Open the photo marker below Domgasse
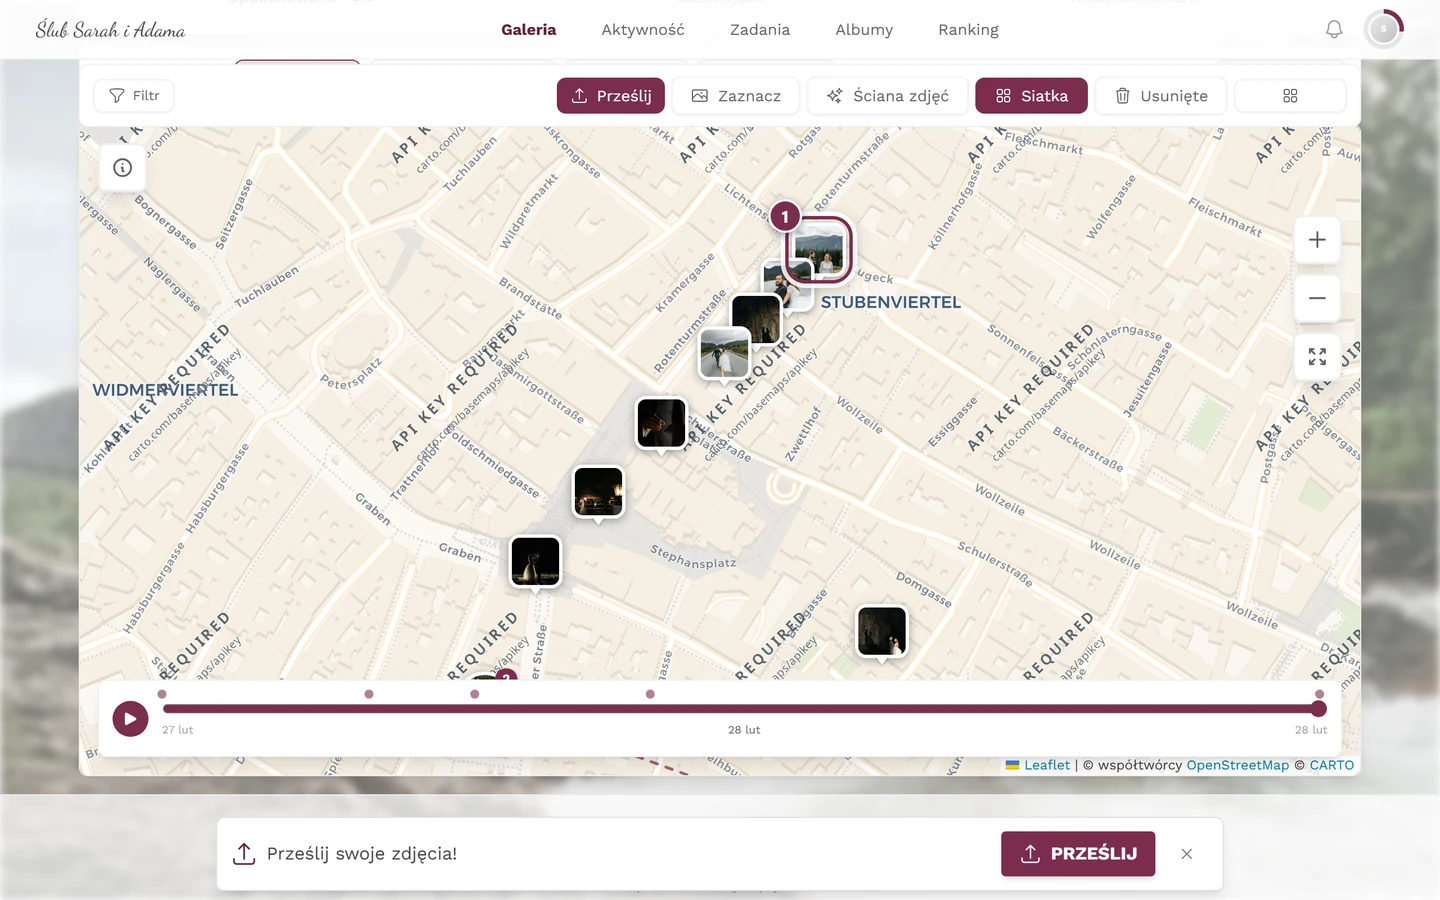Image resolution: width=1440 pixels, height=900 pixels. pos(882,632)
